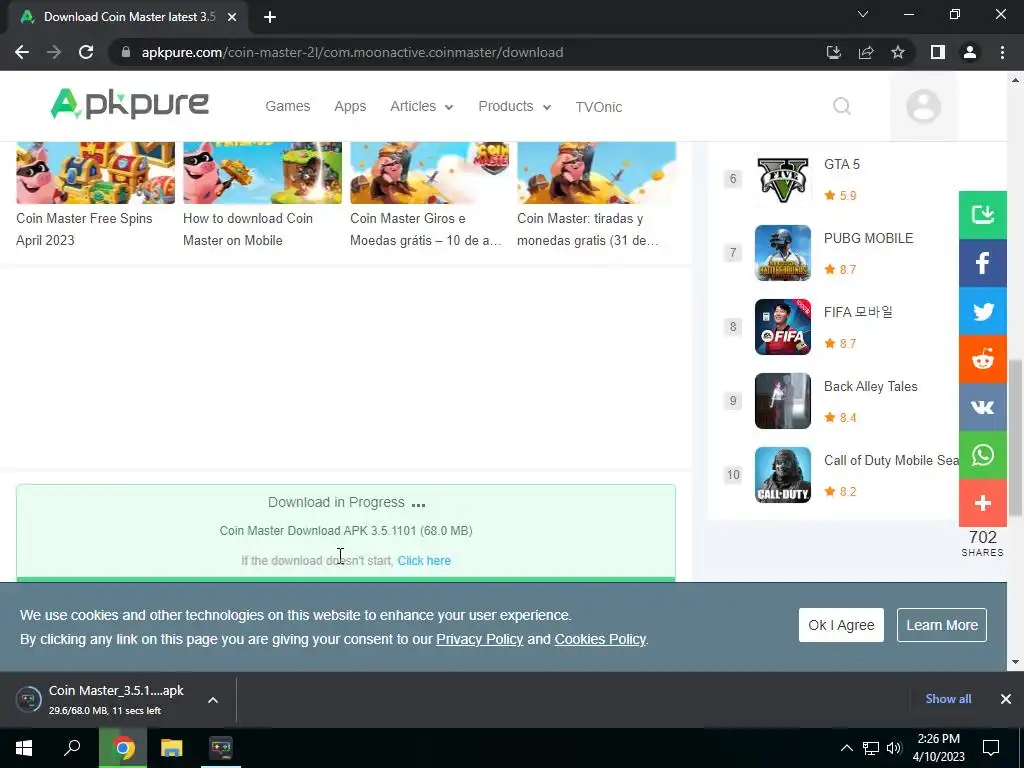Reload the apkpure page
Viewport: 1024px width, 768px height.
86,52
